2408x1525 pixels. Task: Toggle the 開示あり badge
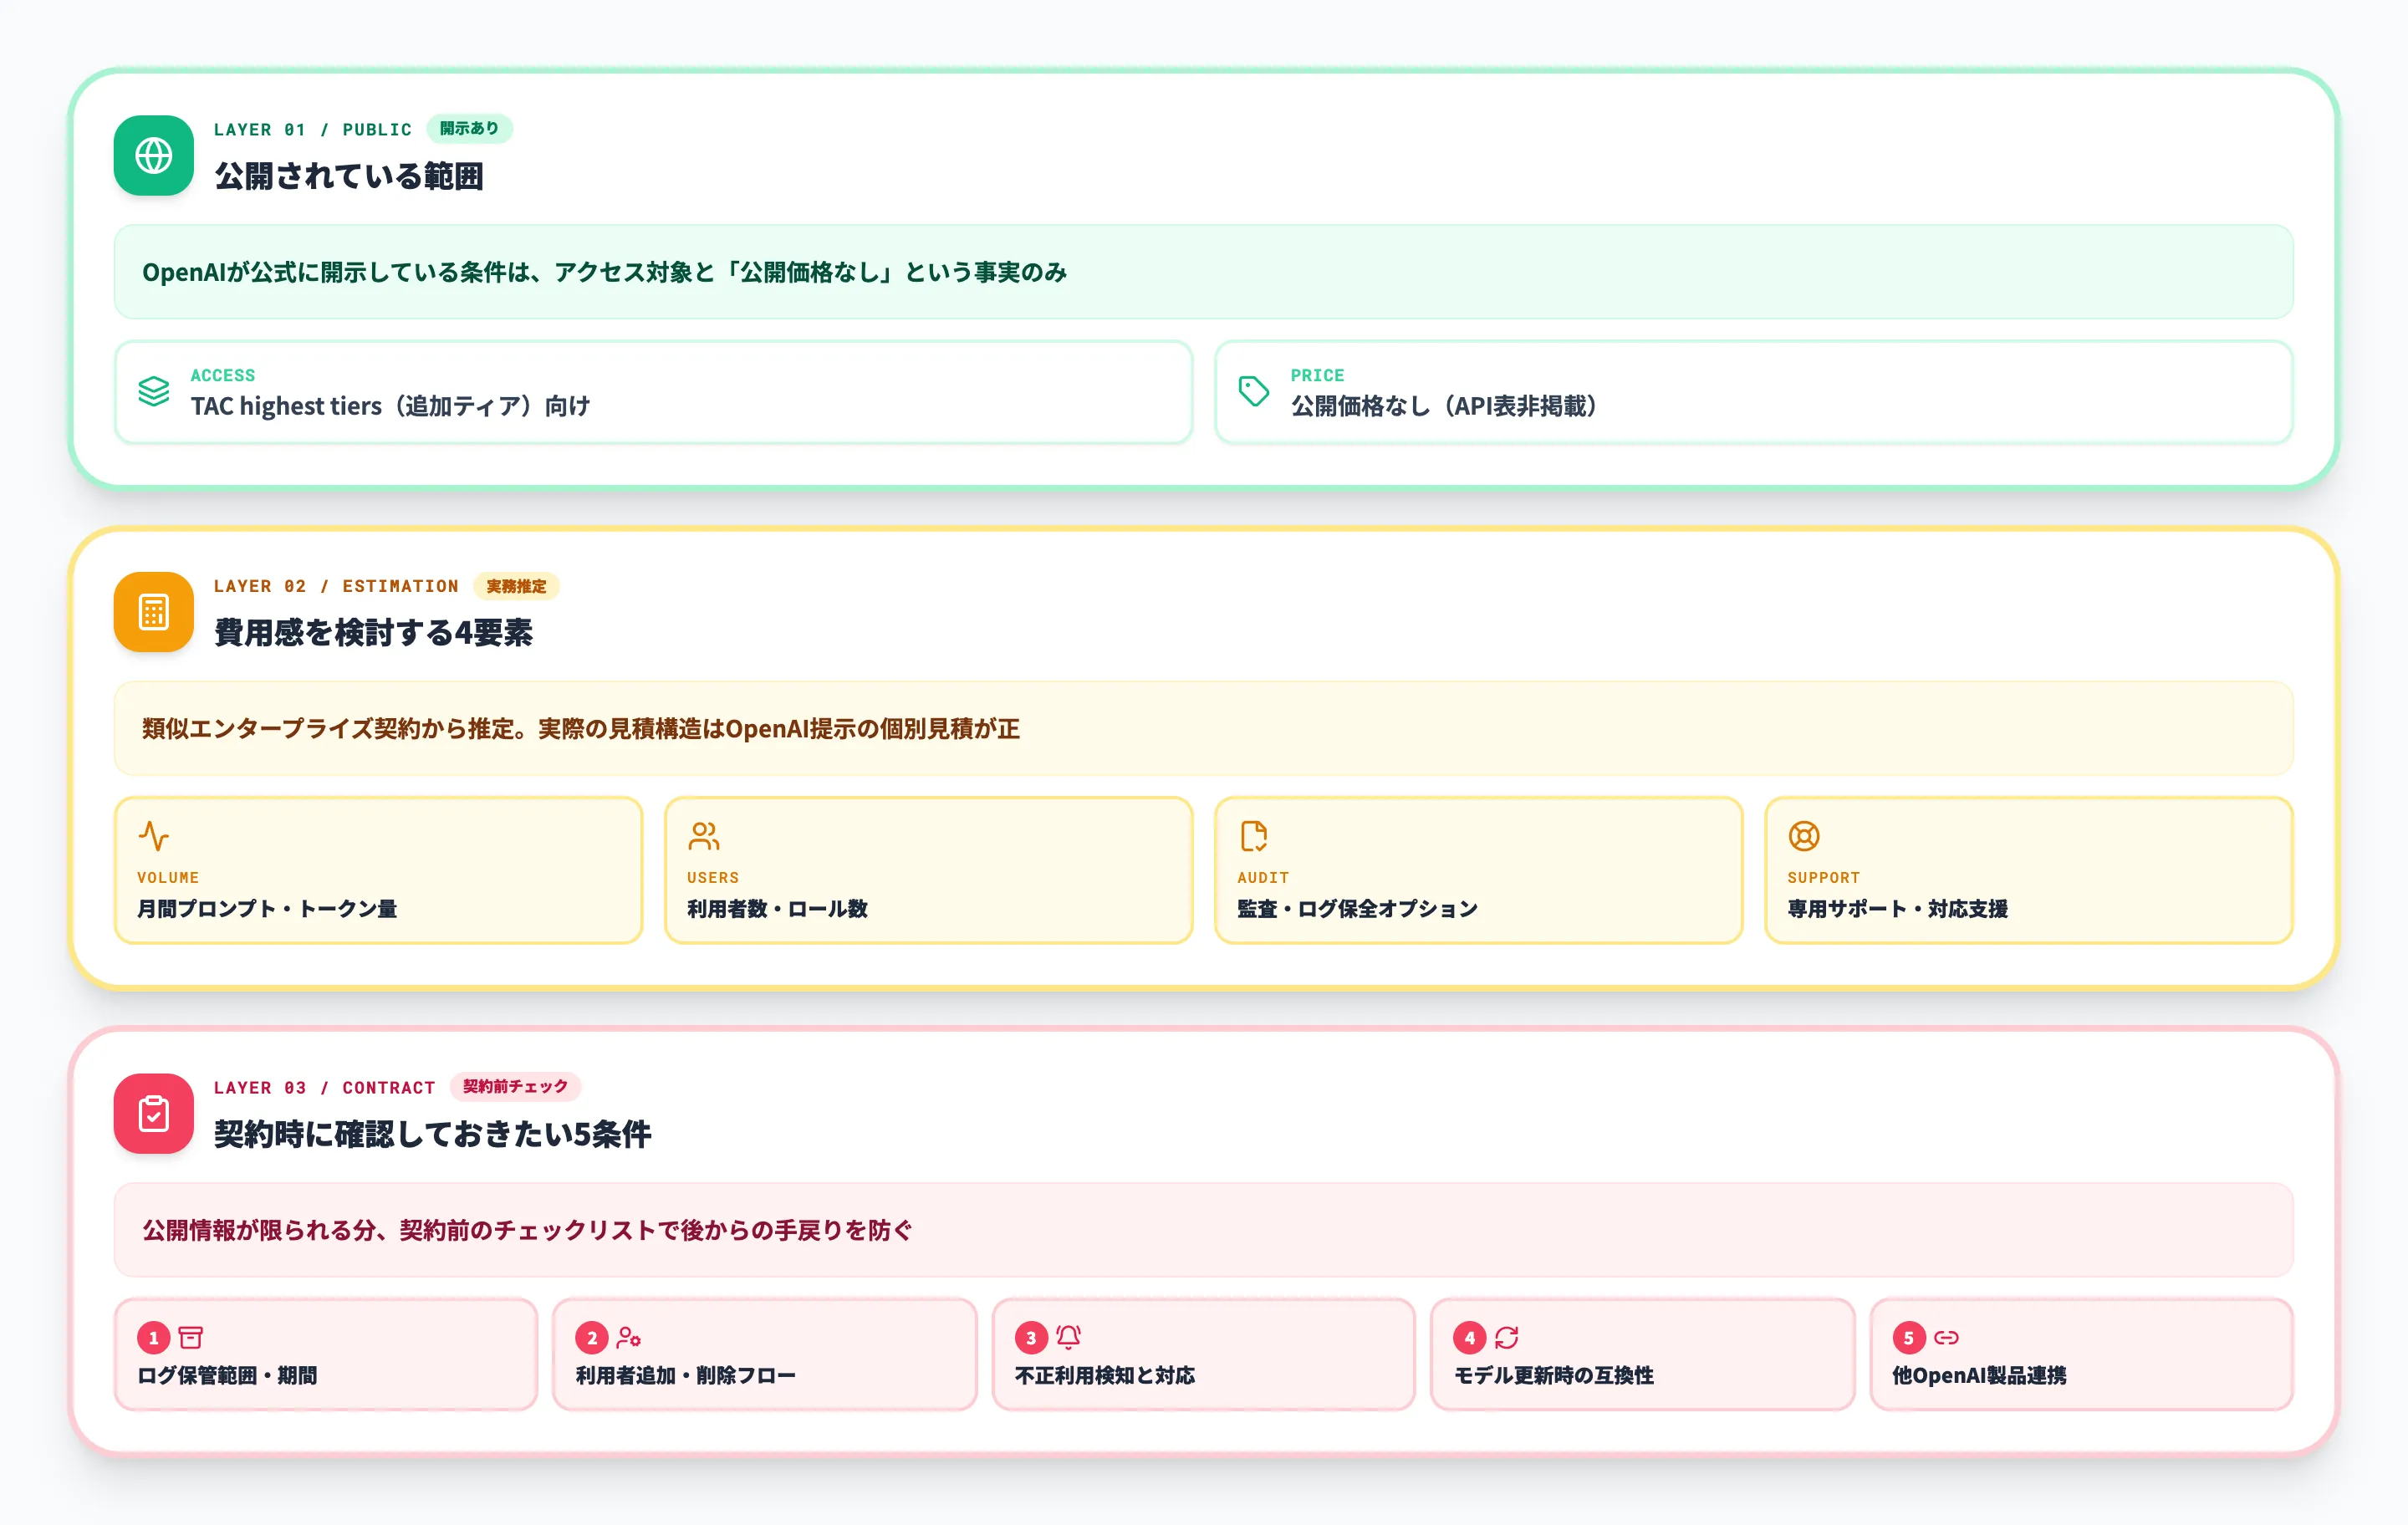[470, 128]
